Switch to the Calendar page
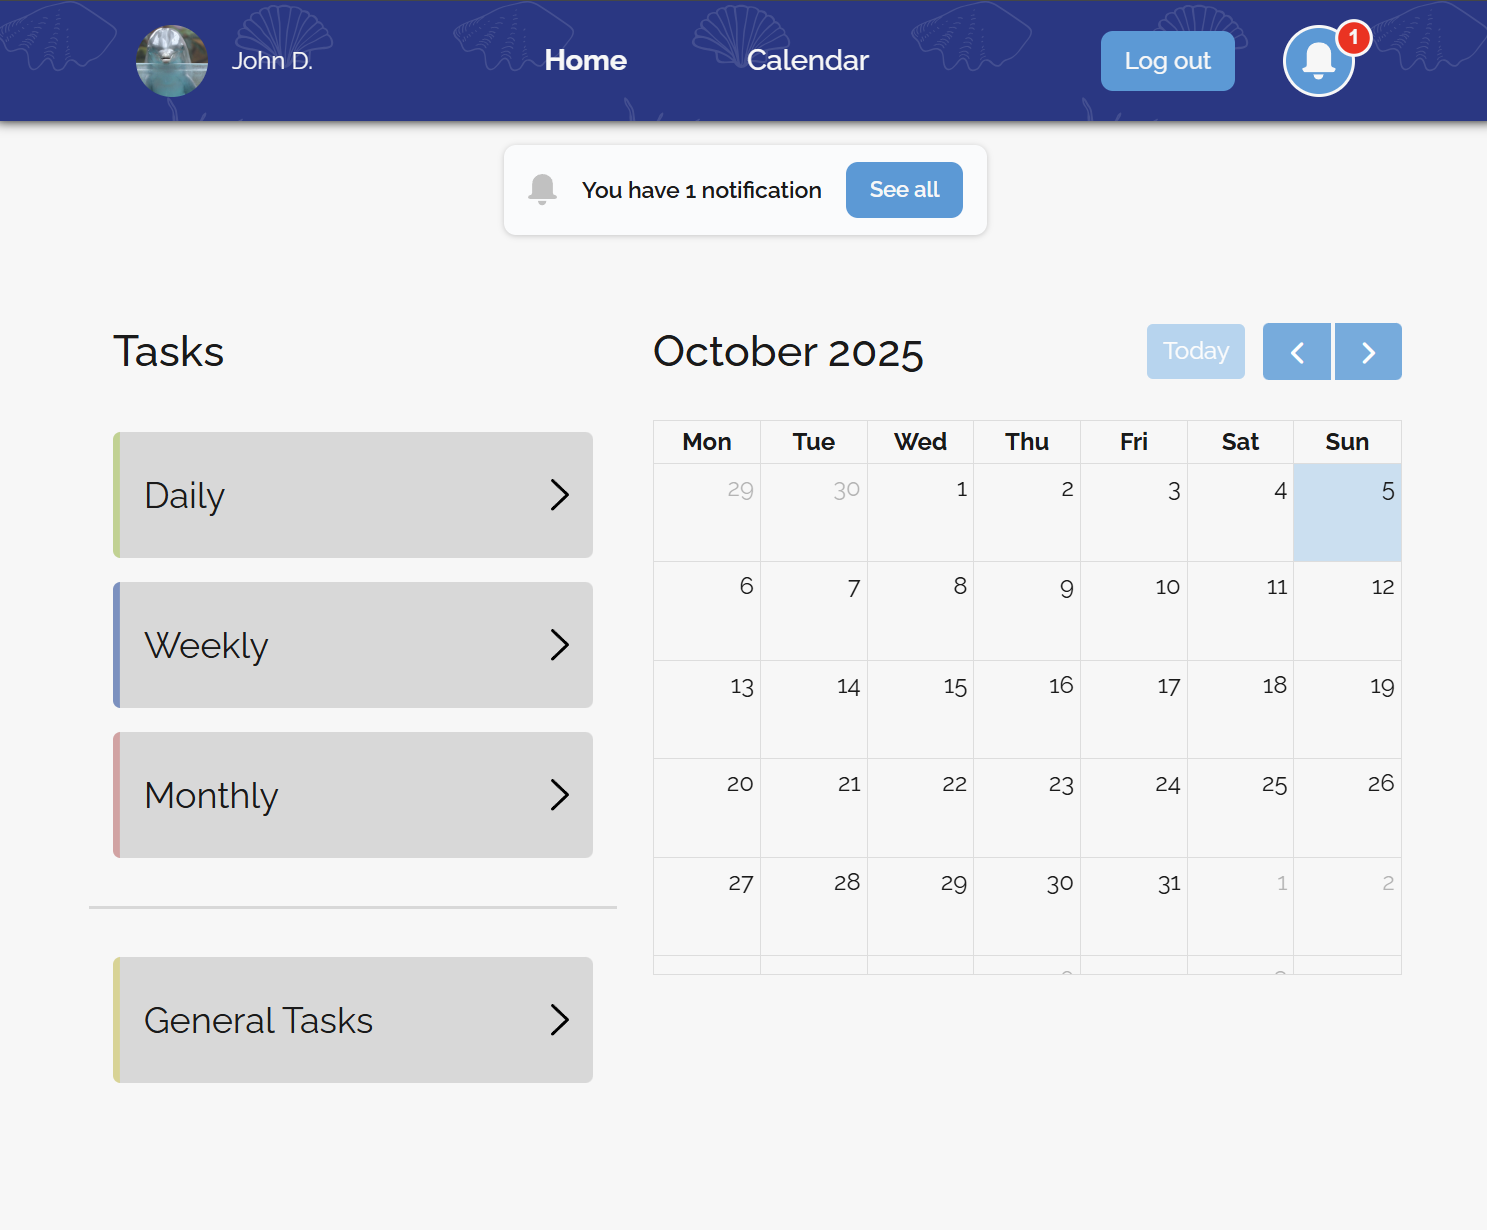 point(807,61)
